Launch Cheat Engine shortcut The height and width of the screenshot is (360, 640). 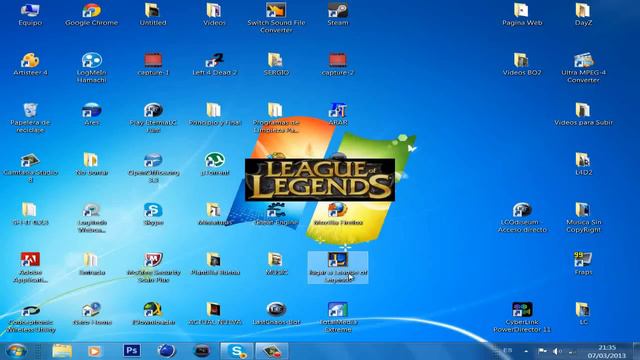click(x=276, y=214)
